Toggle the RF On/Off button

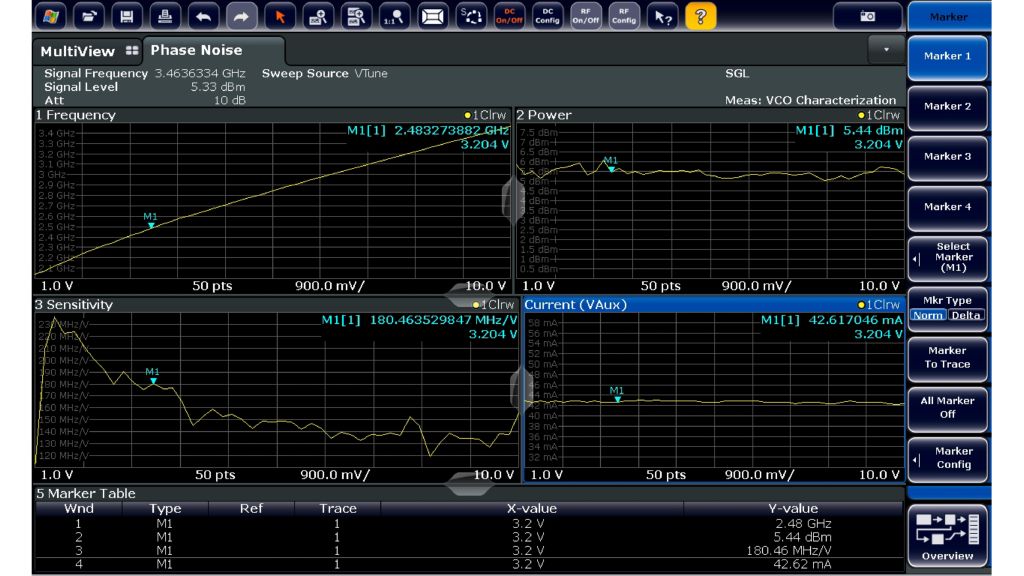pos(585,16)
